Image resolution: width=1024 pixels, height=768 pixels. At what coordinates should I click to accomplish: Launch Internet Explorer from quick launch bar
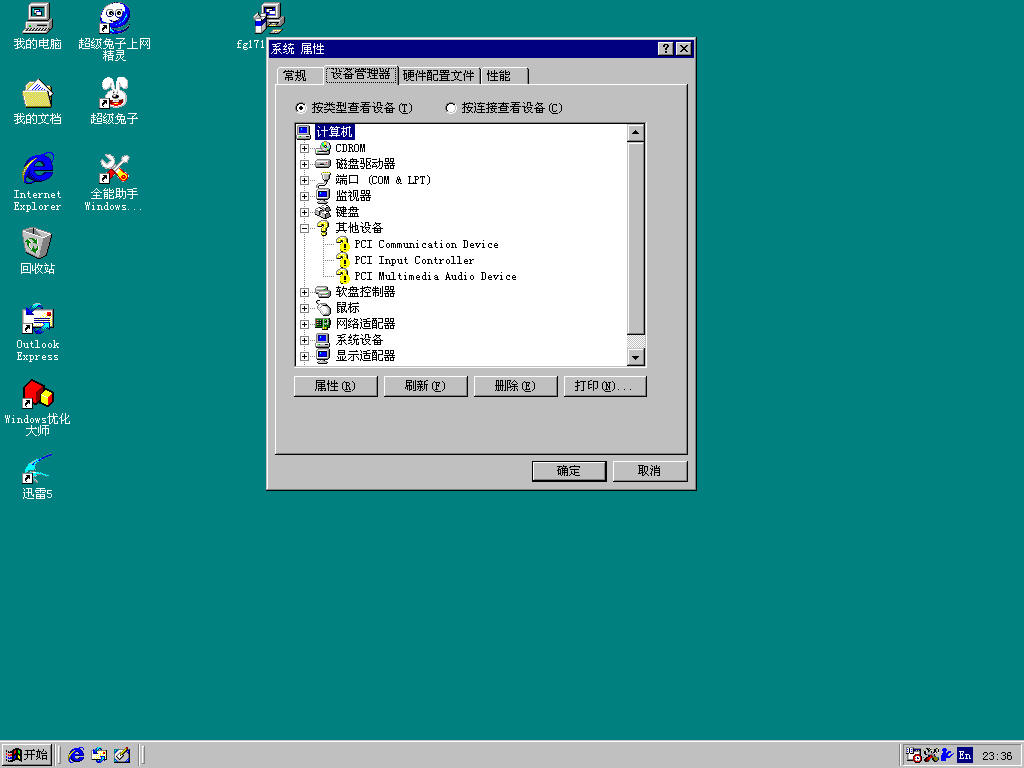point(76,755)
